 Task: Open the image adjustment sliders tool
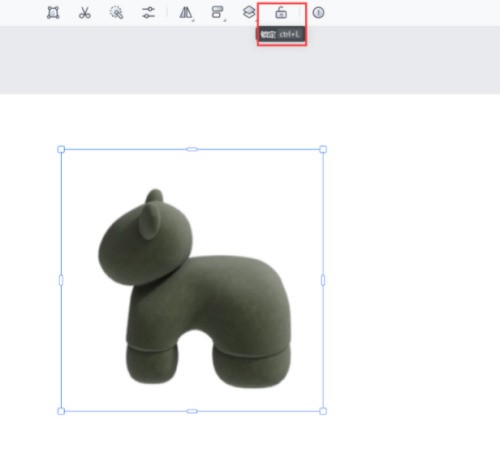pyautogui.click(x=148, y=13)
